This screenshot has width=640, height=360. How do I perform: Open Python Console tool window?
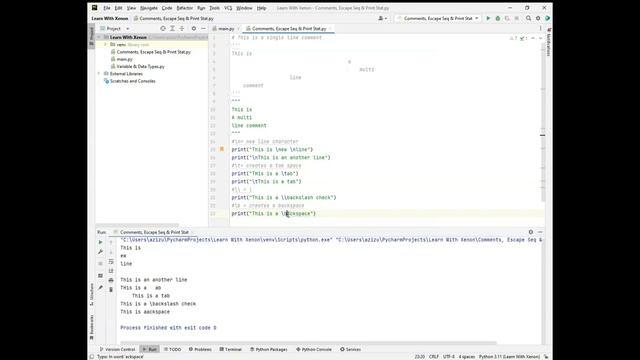click(x=314, y=349)
